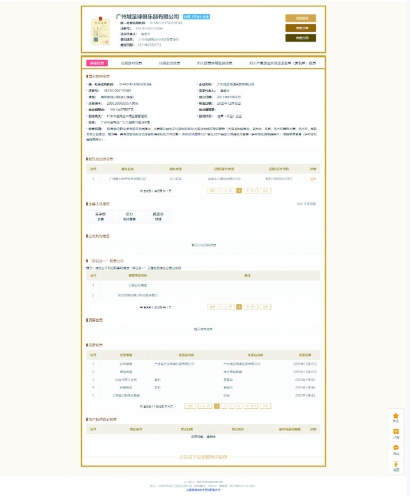Open the chat comment bubble icon
This screenshot has width=410, height=496.
point(396,448)
